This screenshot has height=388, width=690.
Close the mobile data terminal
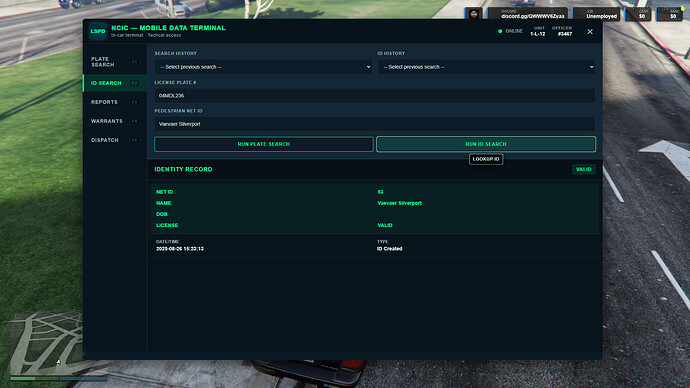pyautogui.click(x=590, y=32)
